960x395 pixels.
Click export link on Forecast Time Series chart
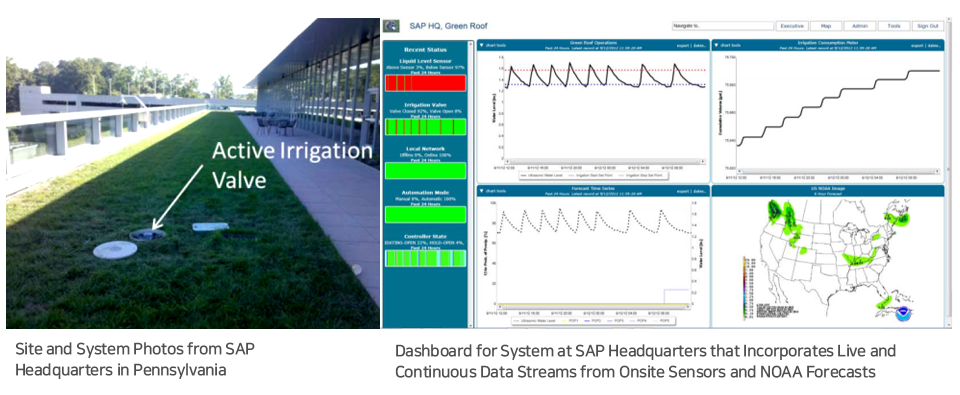(683, 191)
